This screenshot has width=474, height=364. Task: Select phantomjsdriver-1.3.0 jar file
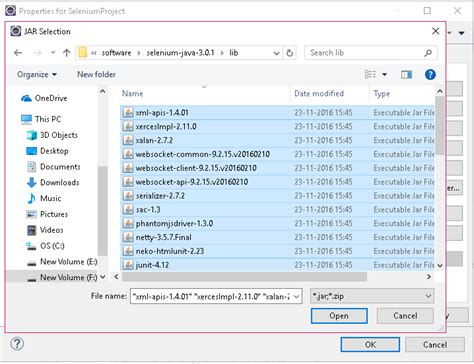pos(277,223)
